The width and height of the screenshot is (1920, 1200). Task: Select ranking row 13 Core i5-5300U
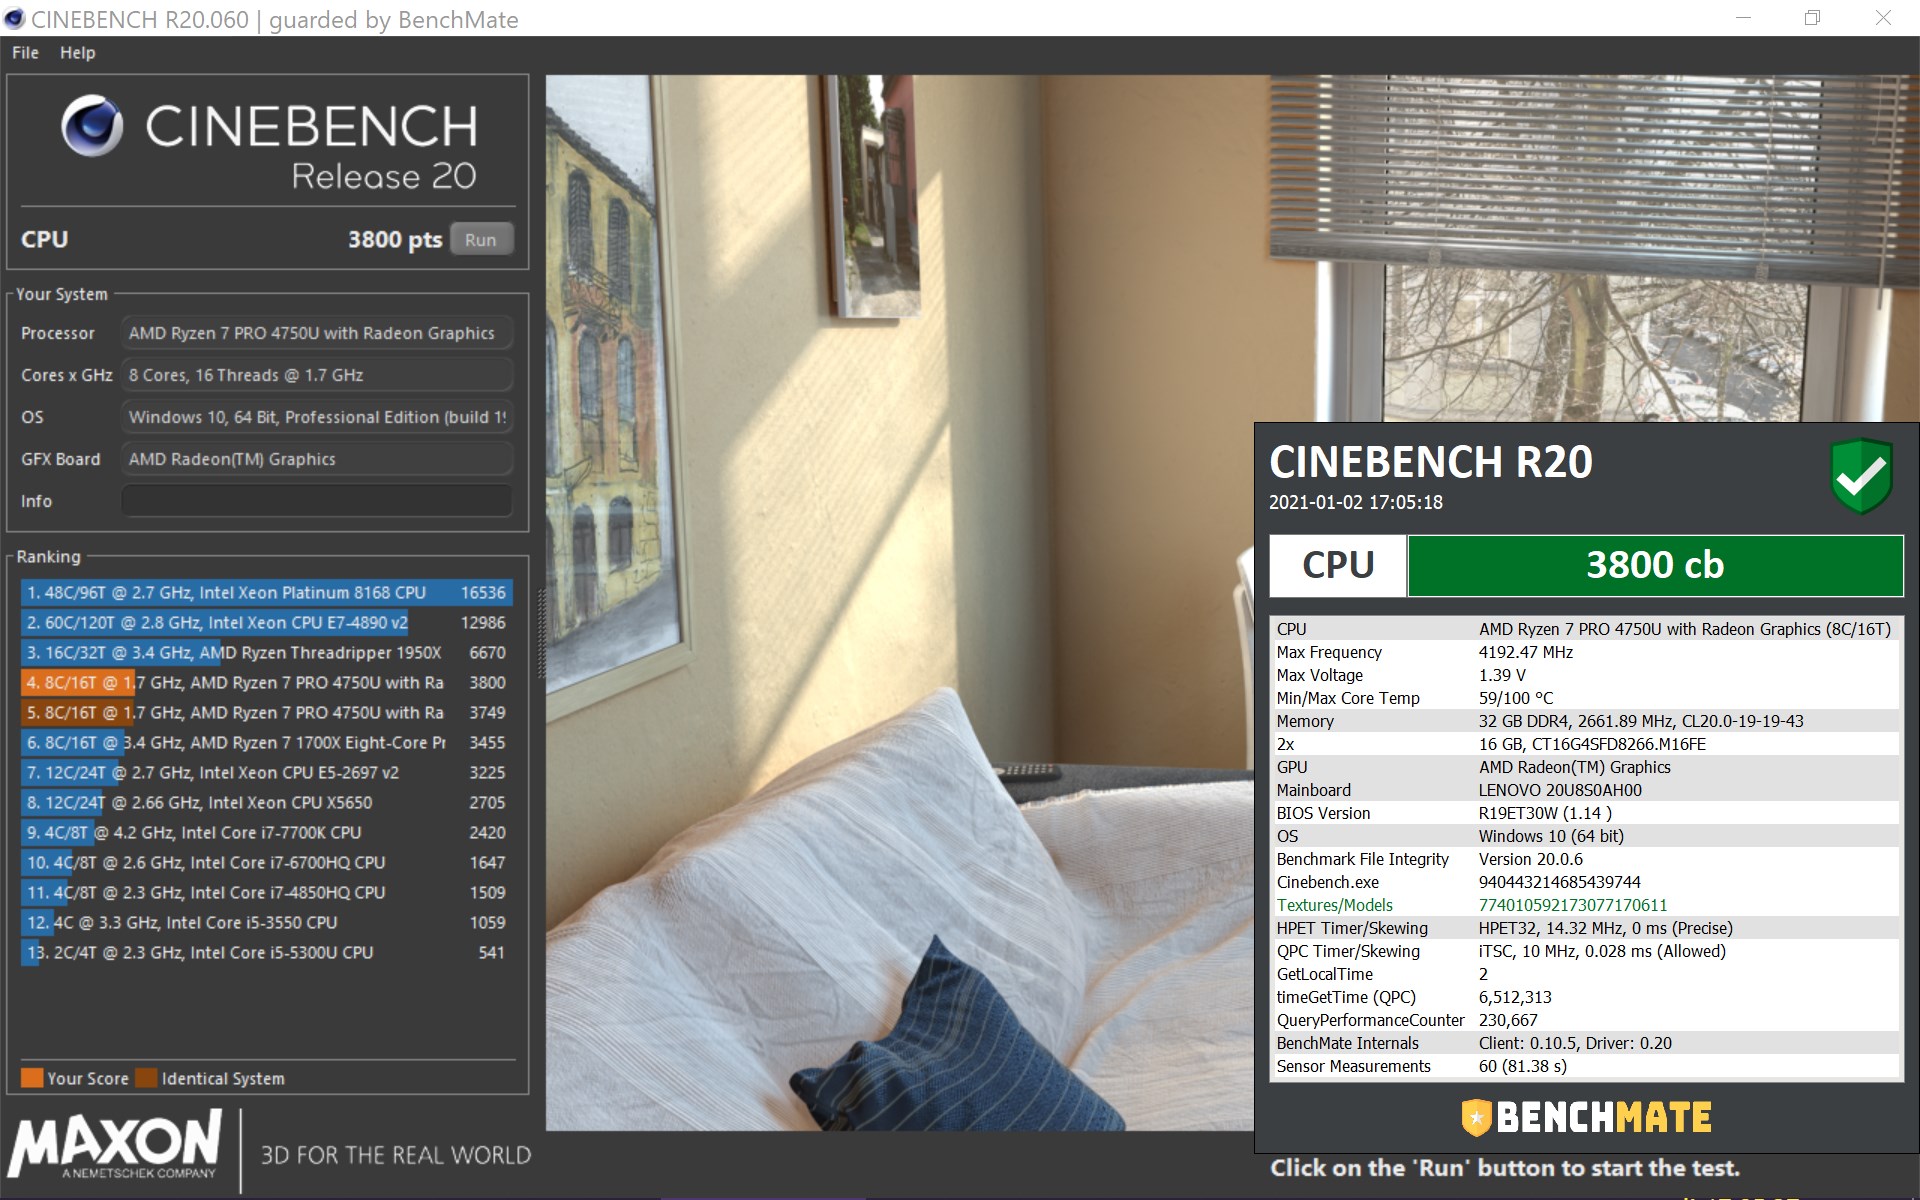coord(267,953)
